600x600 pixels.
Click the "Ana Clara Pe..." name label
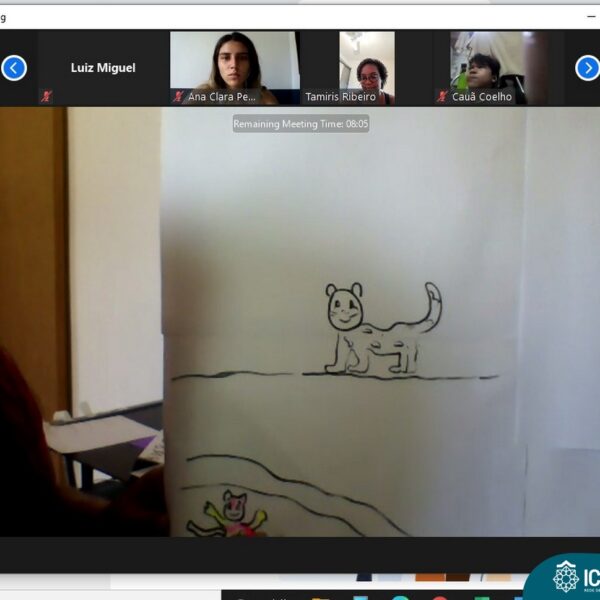[222, 97]
